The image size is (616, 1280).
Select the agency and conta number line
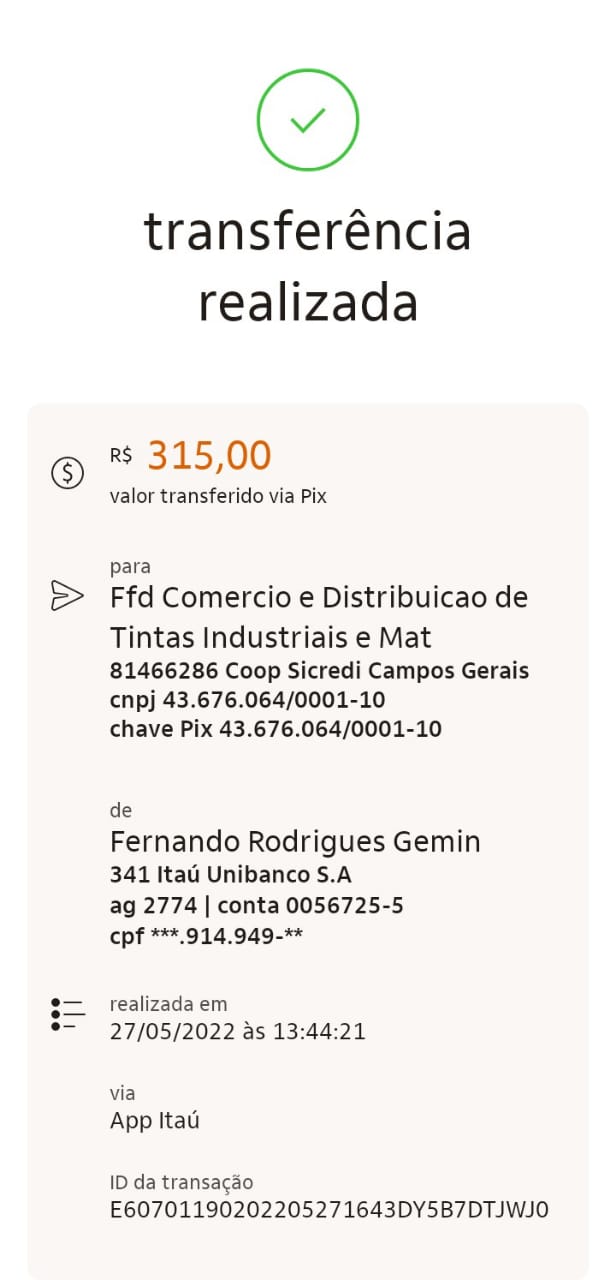tap(256, 906)
